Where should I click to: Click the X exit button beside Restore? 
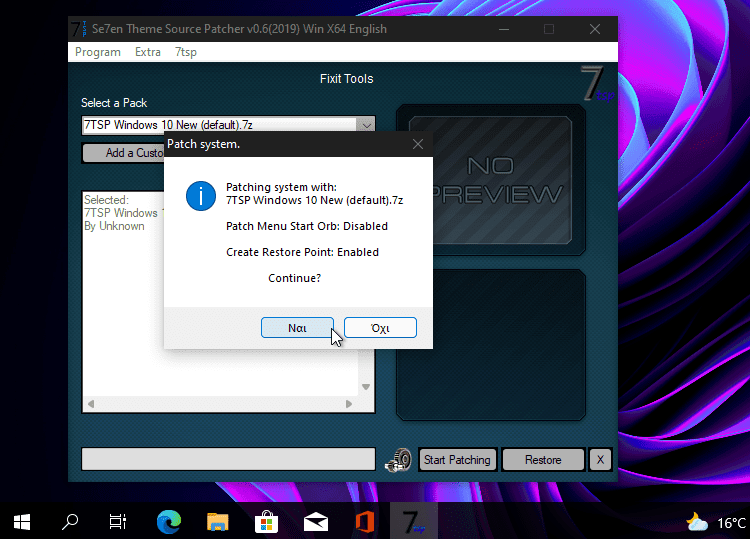click(x=600, y=460)
